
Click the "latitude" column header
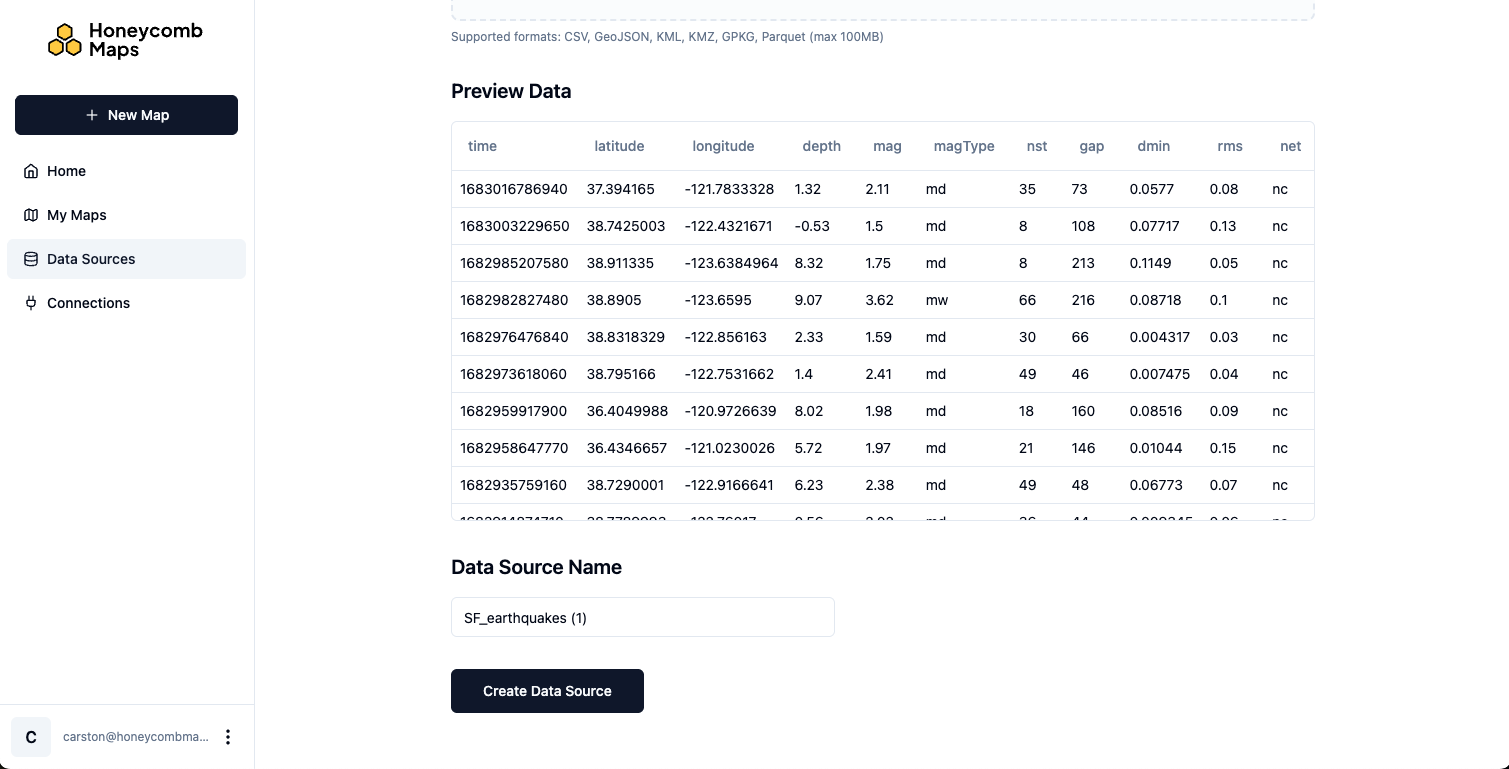619,146
